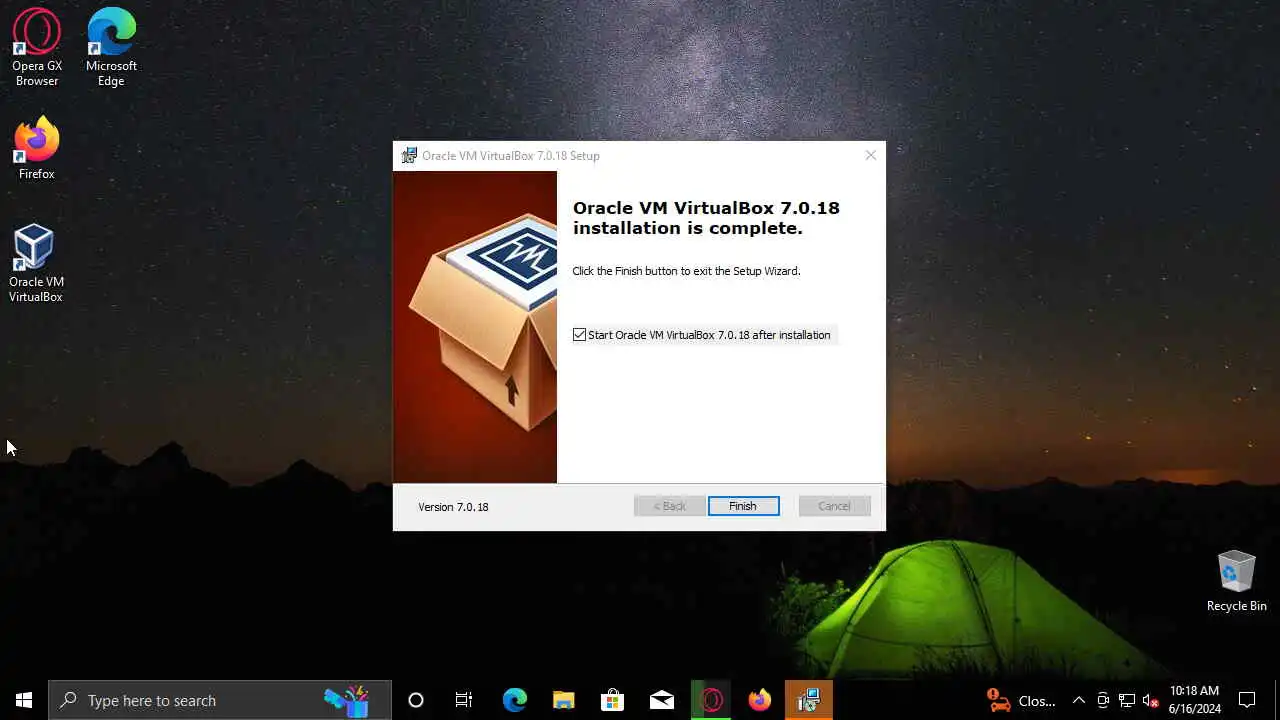The image size is (1280, 720).
Task: Click 'installation is complete' heading
Action: [x=688, y=228]
